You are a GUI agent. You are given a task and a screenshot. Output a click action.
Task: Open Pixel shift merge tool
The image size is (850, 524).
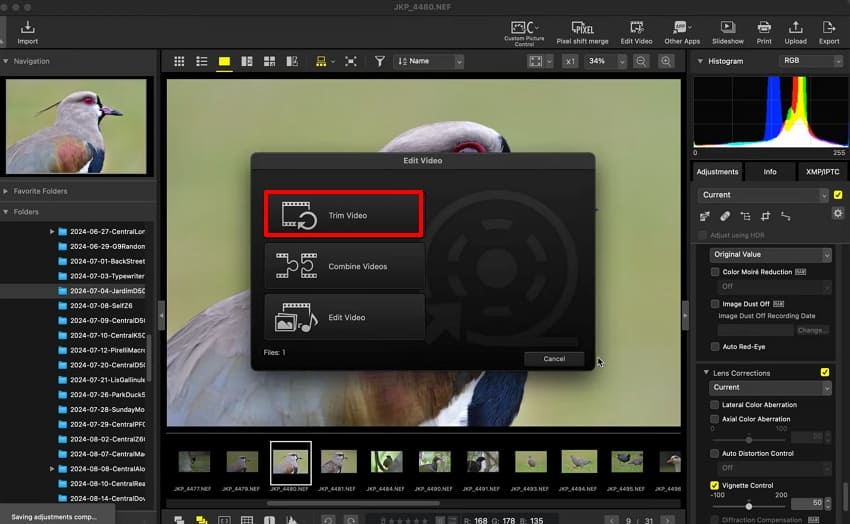[582, 33]
